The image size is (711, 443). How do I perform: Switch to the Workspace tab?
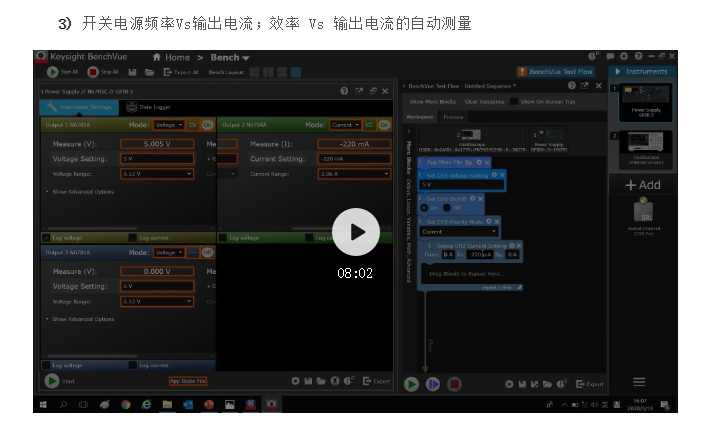pyautogui.click(x=420, y=117)
